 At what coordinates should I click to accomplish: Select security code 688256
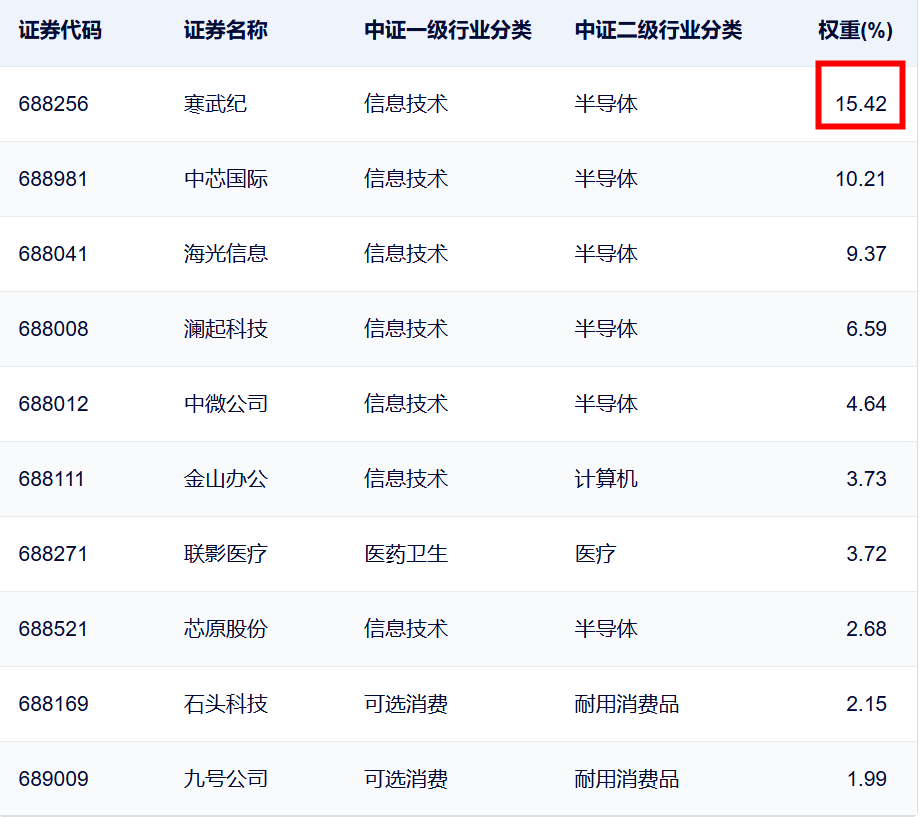[x=53, y=104]
